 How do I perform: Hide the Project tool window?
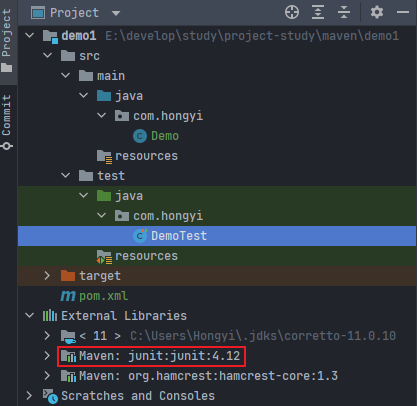[403, 12]
